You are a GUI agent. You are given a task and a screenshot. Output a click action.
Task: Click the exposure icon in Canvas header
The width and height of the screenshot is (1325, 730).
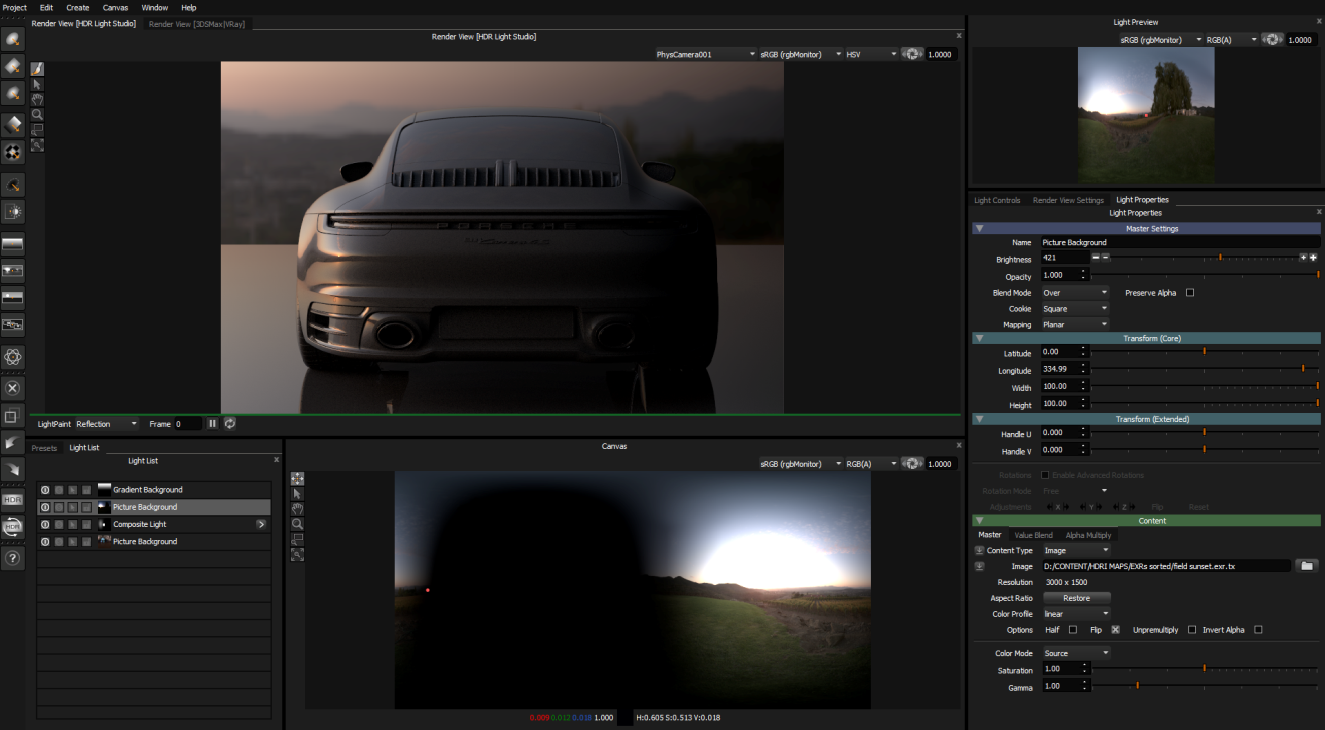click(x=911, y=464)
